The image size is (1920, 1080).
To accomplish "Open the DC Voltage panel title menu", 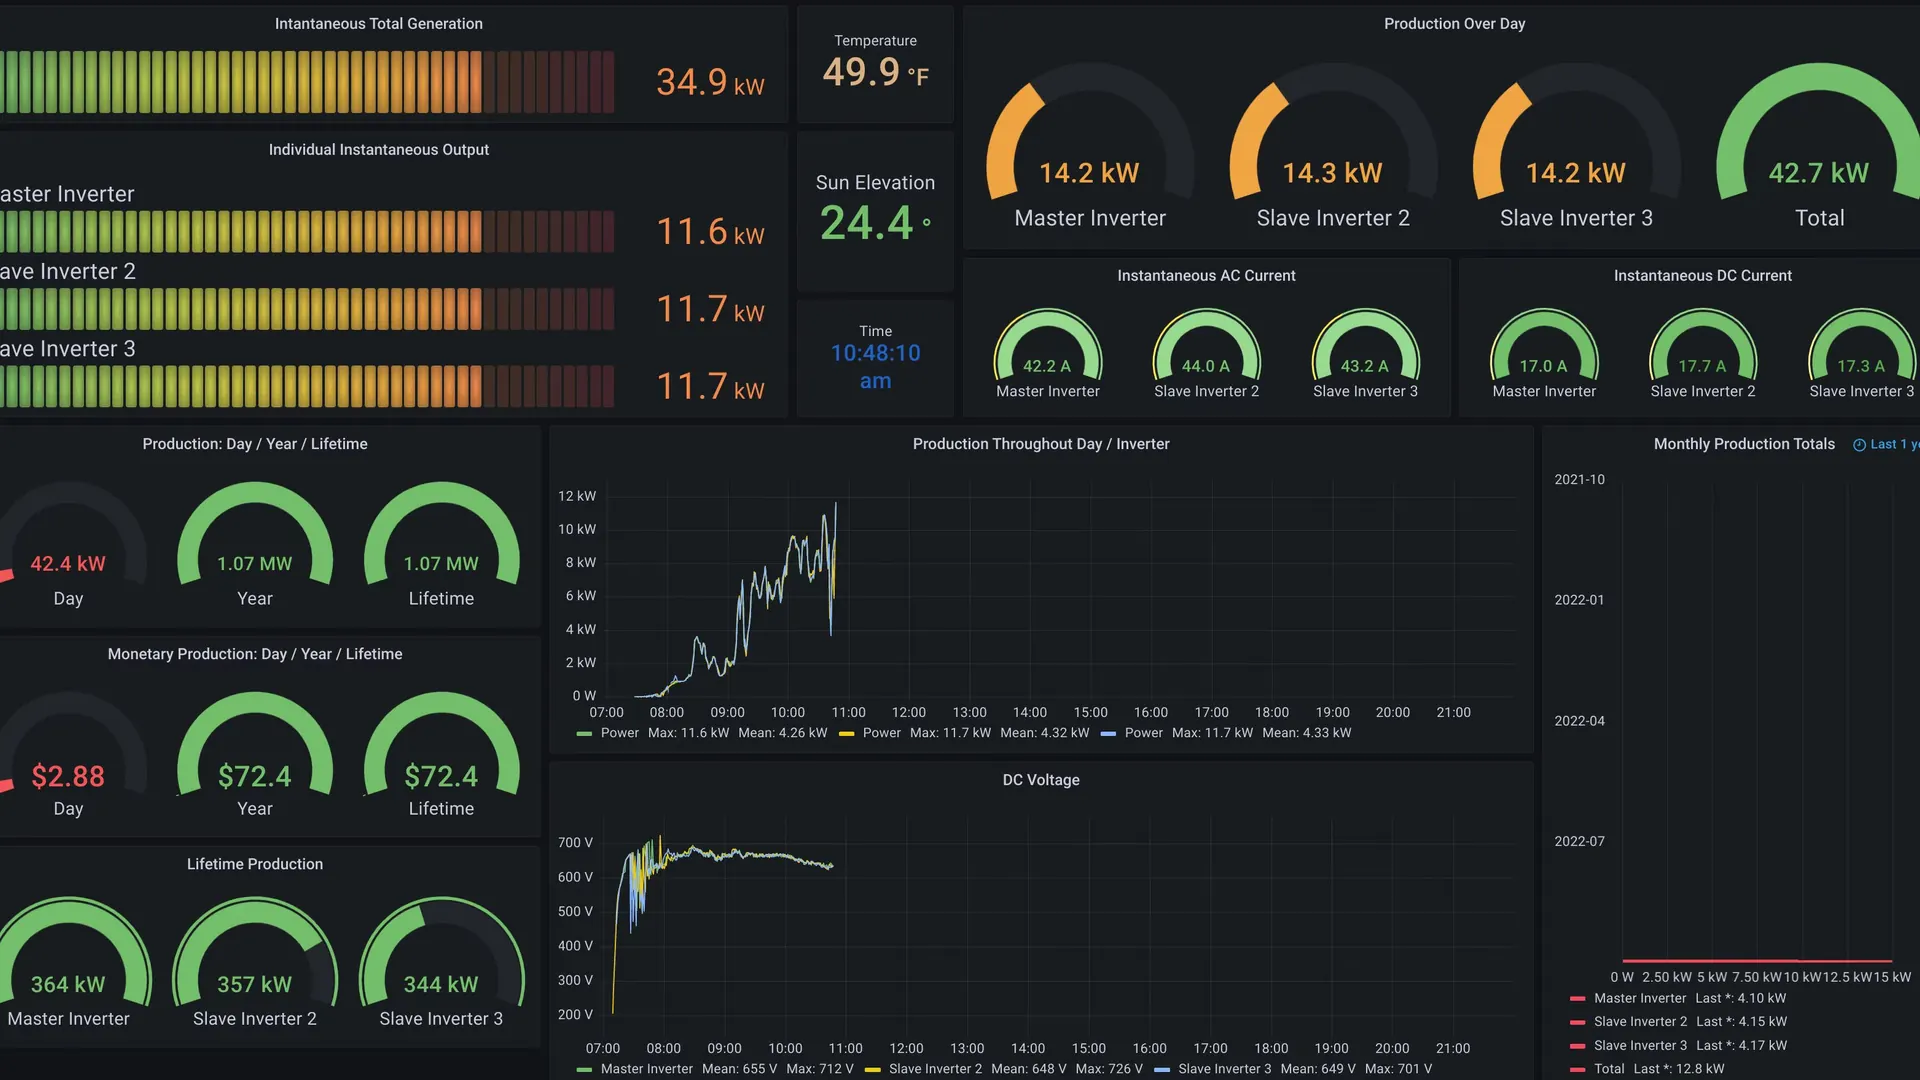I will point(1041,780).
